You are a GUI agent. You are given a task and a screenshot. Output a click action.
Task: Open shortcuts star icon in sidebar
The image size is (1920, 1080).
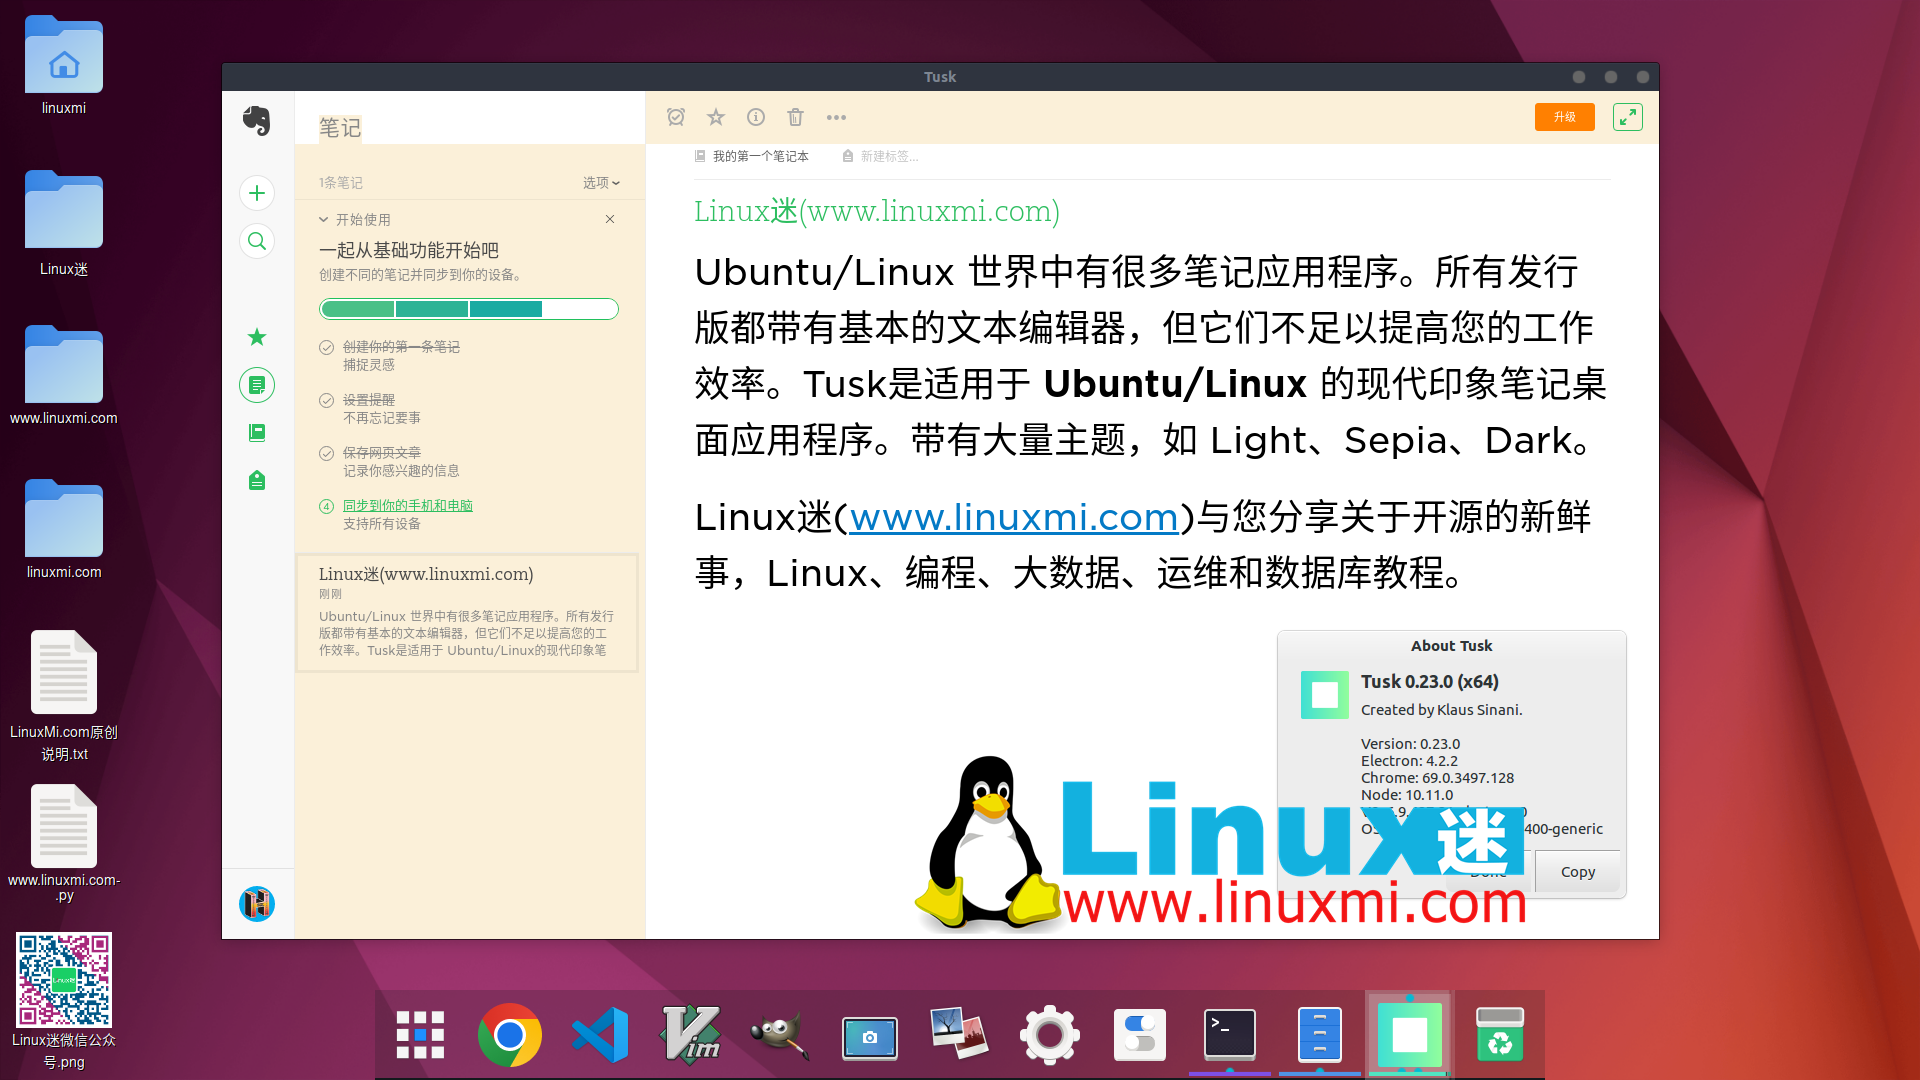[x=257, y=337]
